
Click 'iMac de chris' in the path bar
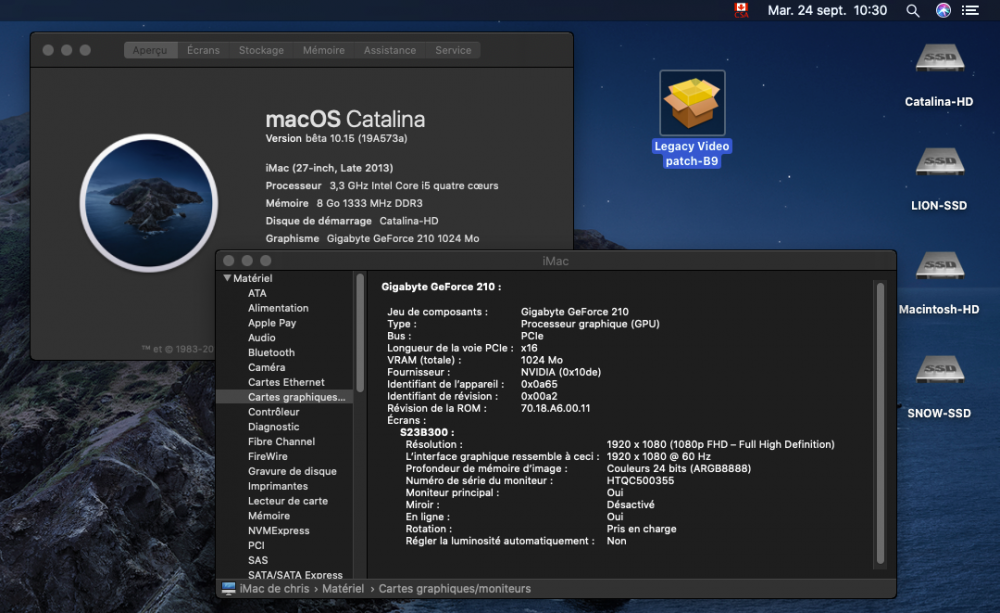click(x=274, y=589)
